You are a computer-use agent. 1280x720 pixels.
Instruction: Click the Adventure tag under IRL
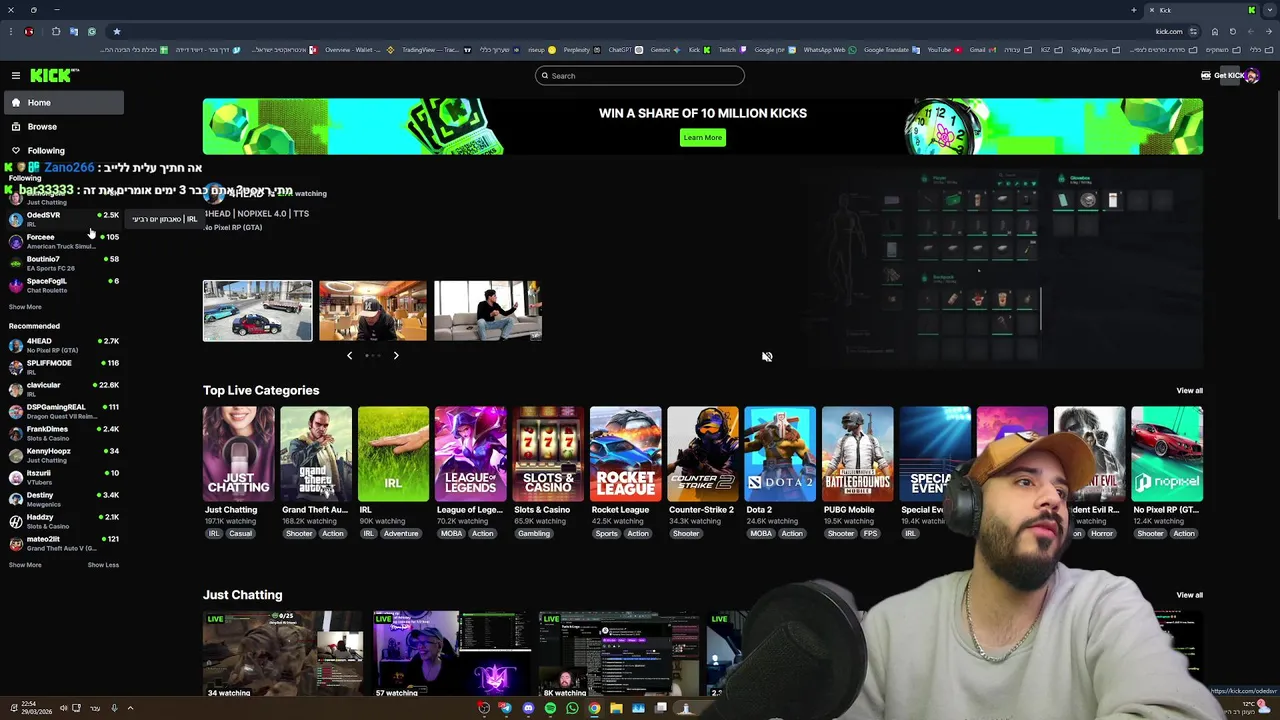(x=401, y=534)
